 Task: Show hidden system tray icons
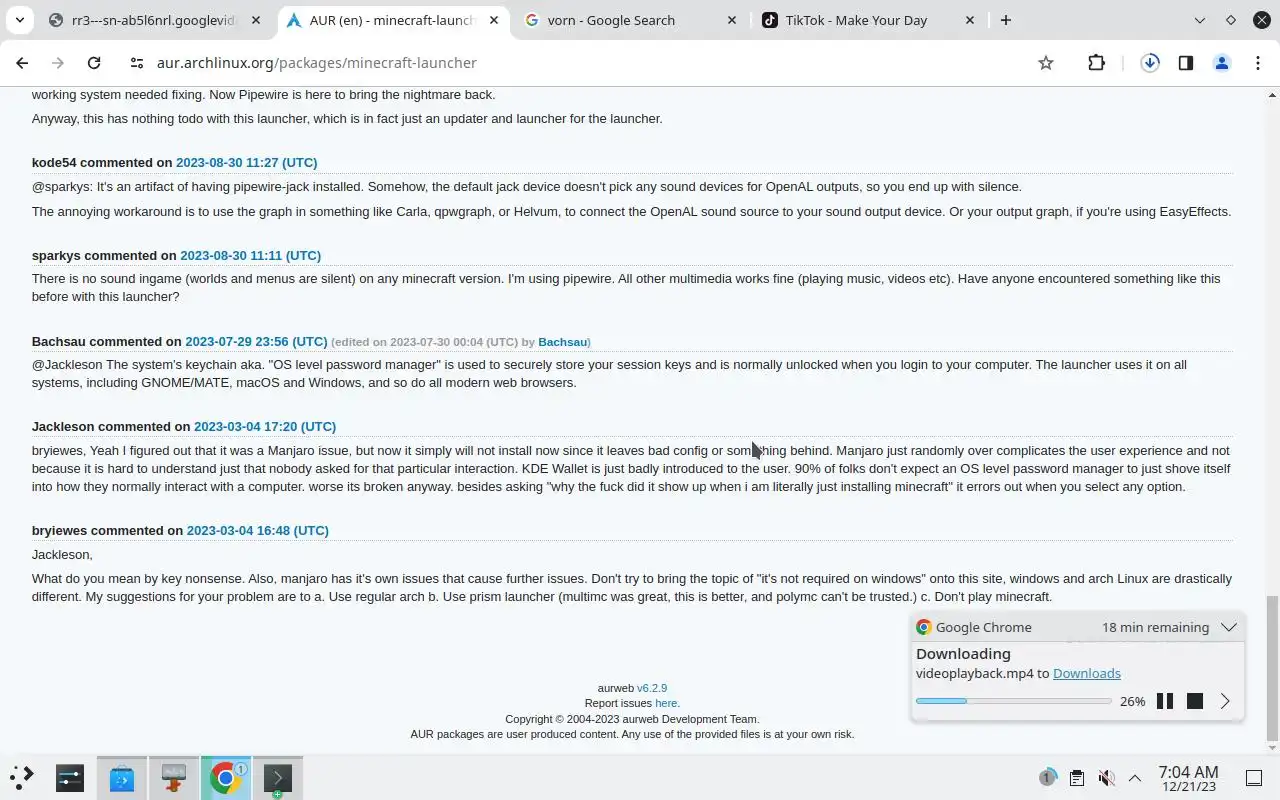tap(1135, 777)
